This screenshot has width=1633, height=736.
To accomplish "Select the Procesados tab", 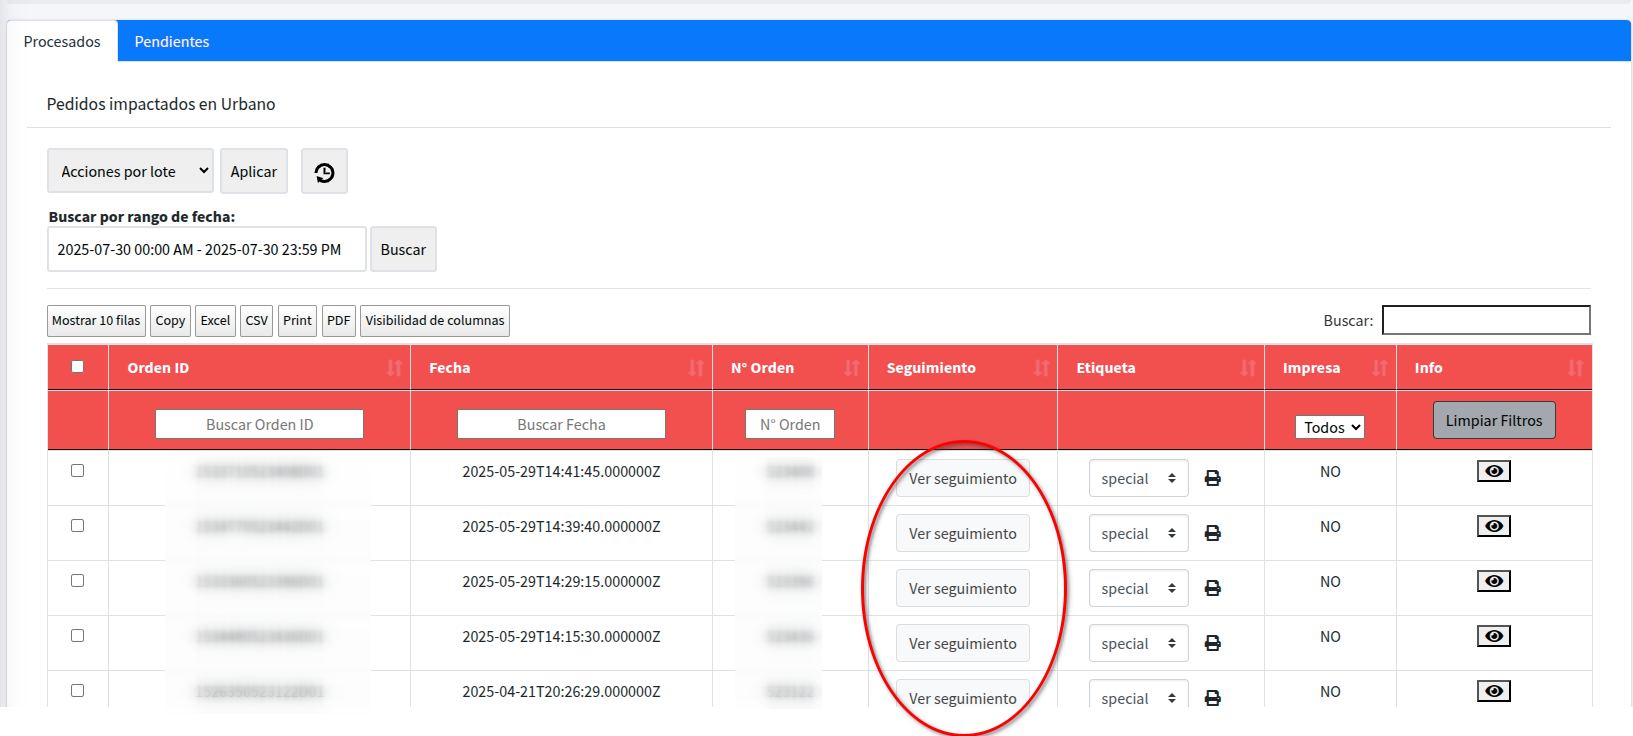I will pos(62,42).
